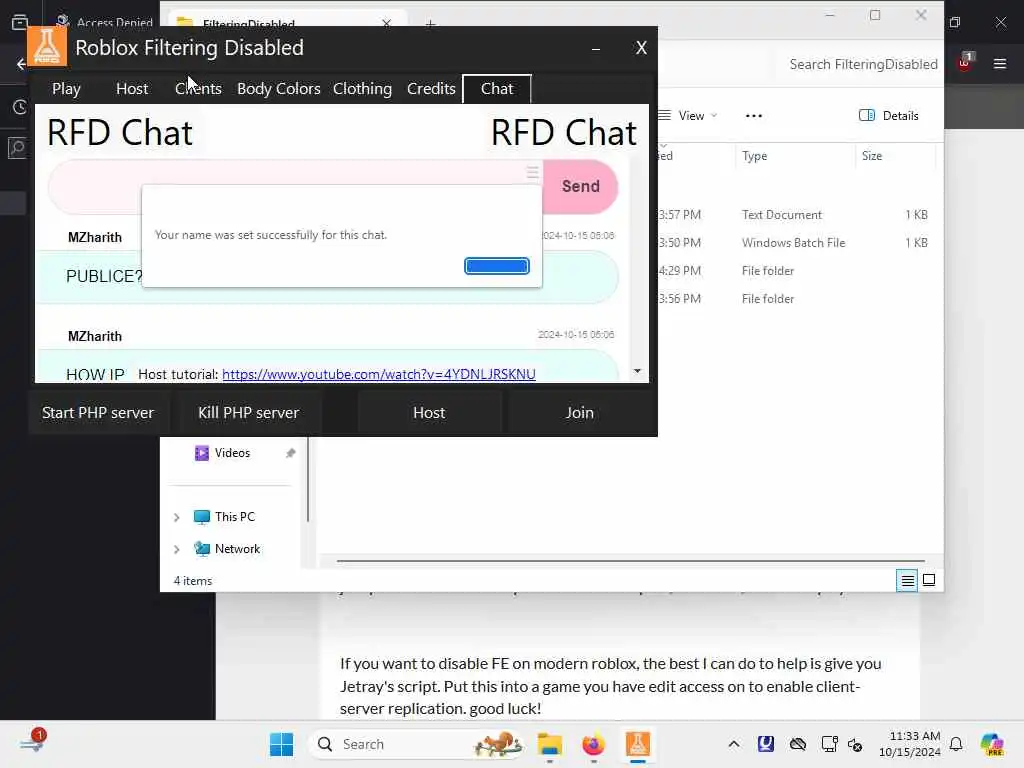Click the taskbar Search box
Image resolution: width=1024 pixels, height=768 pixels.
(x=417, y=744)
